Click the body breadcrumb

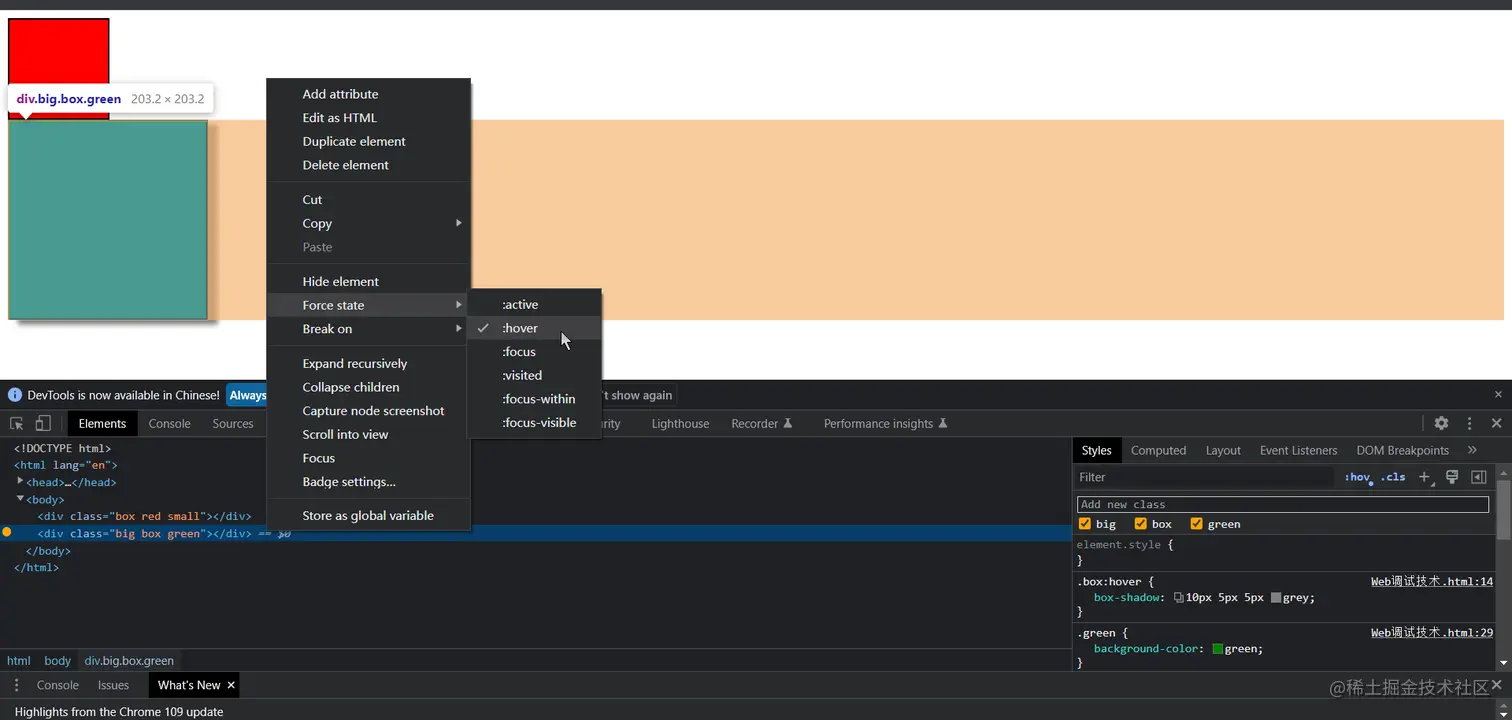click(x=58, y=660)
